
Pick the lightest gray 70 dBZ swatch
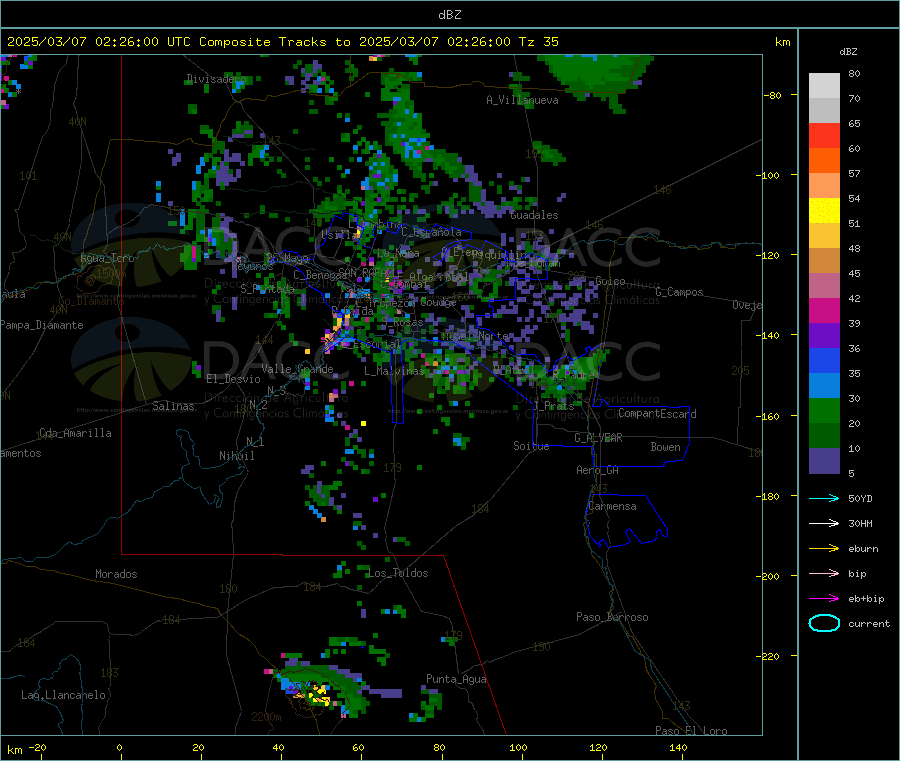pos(824,86)
